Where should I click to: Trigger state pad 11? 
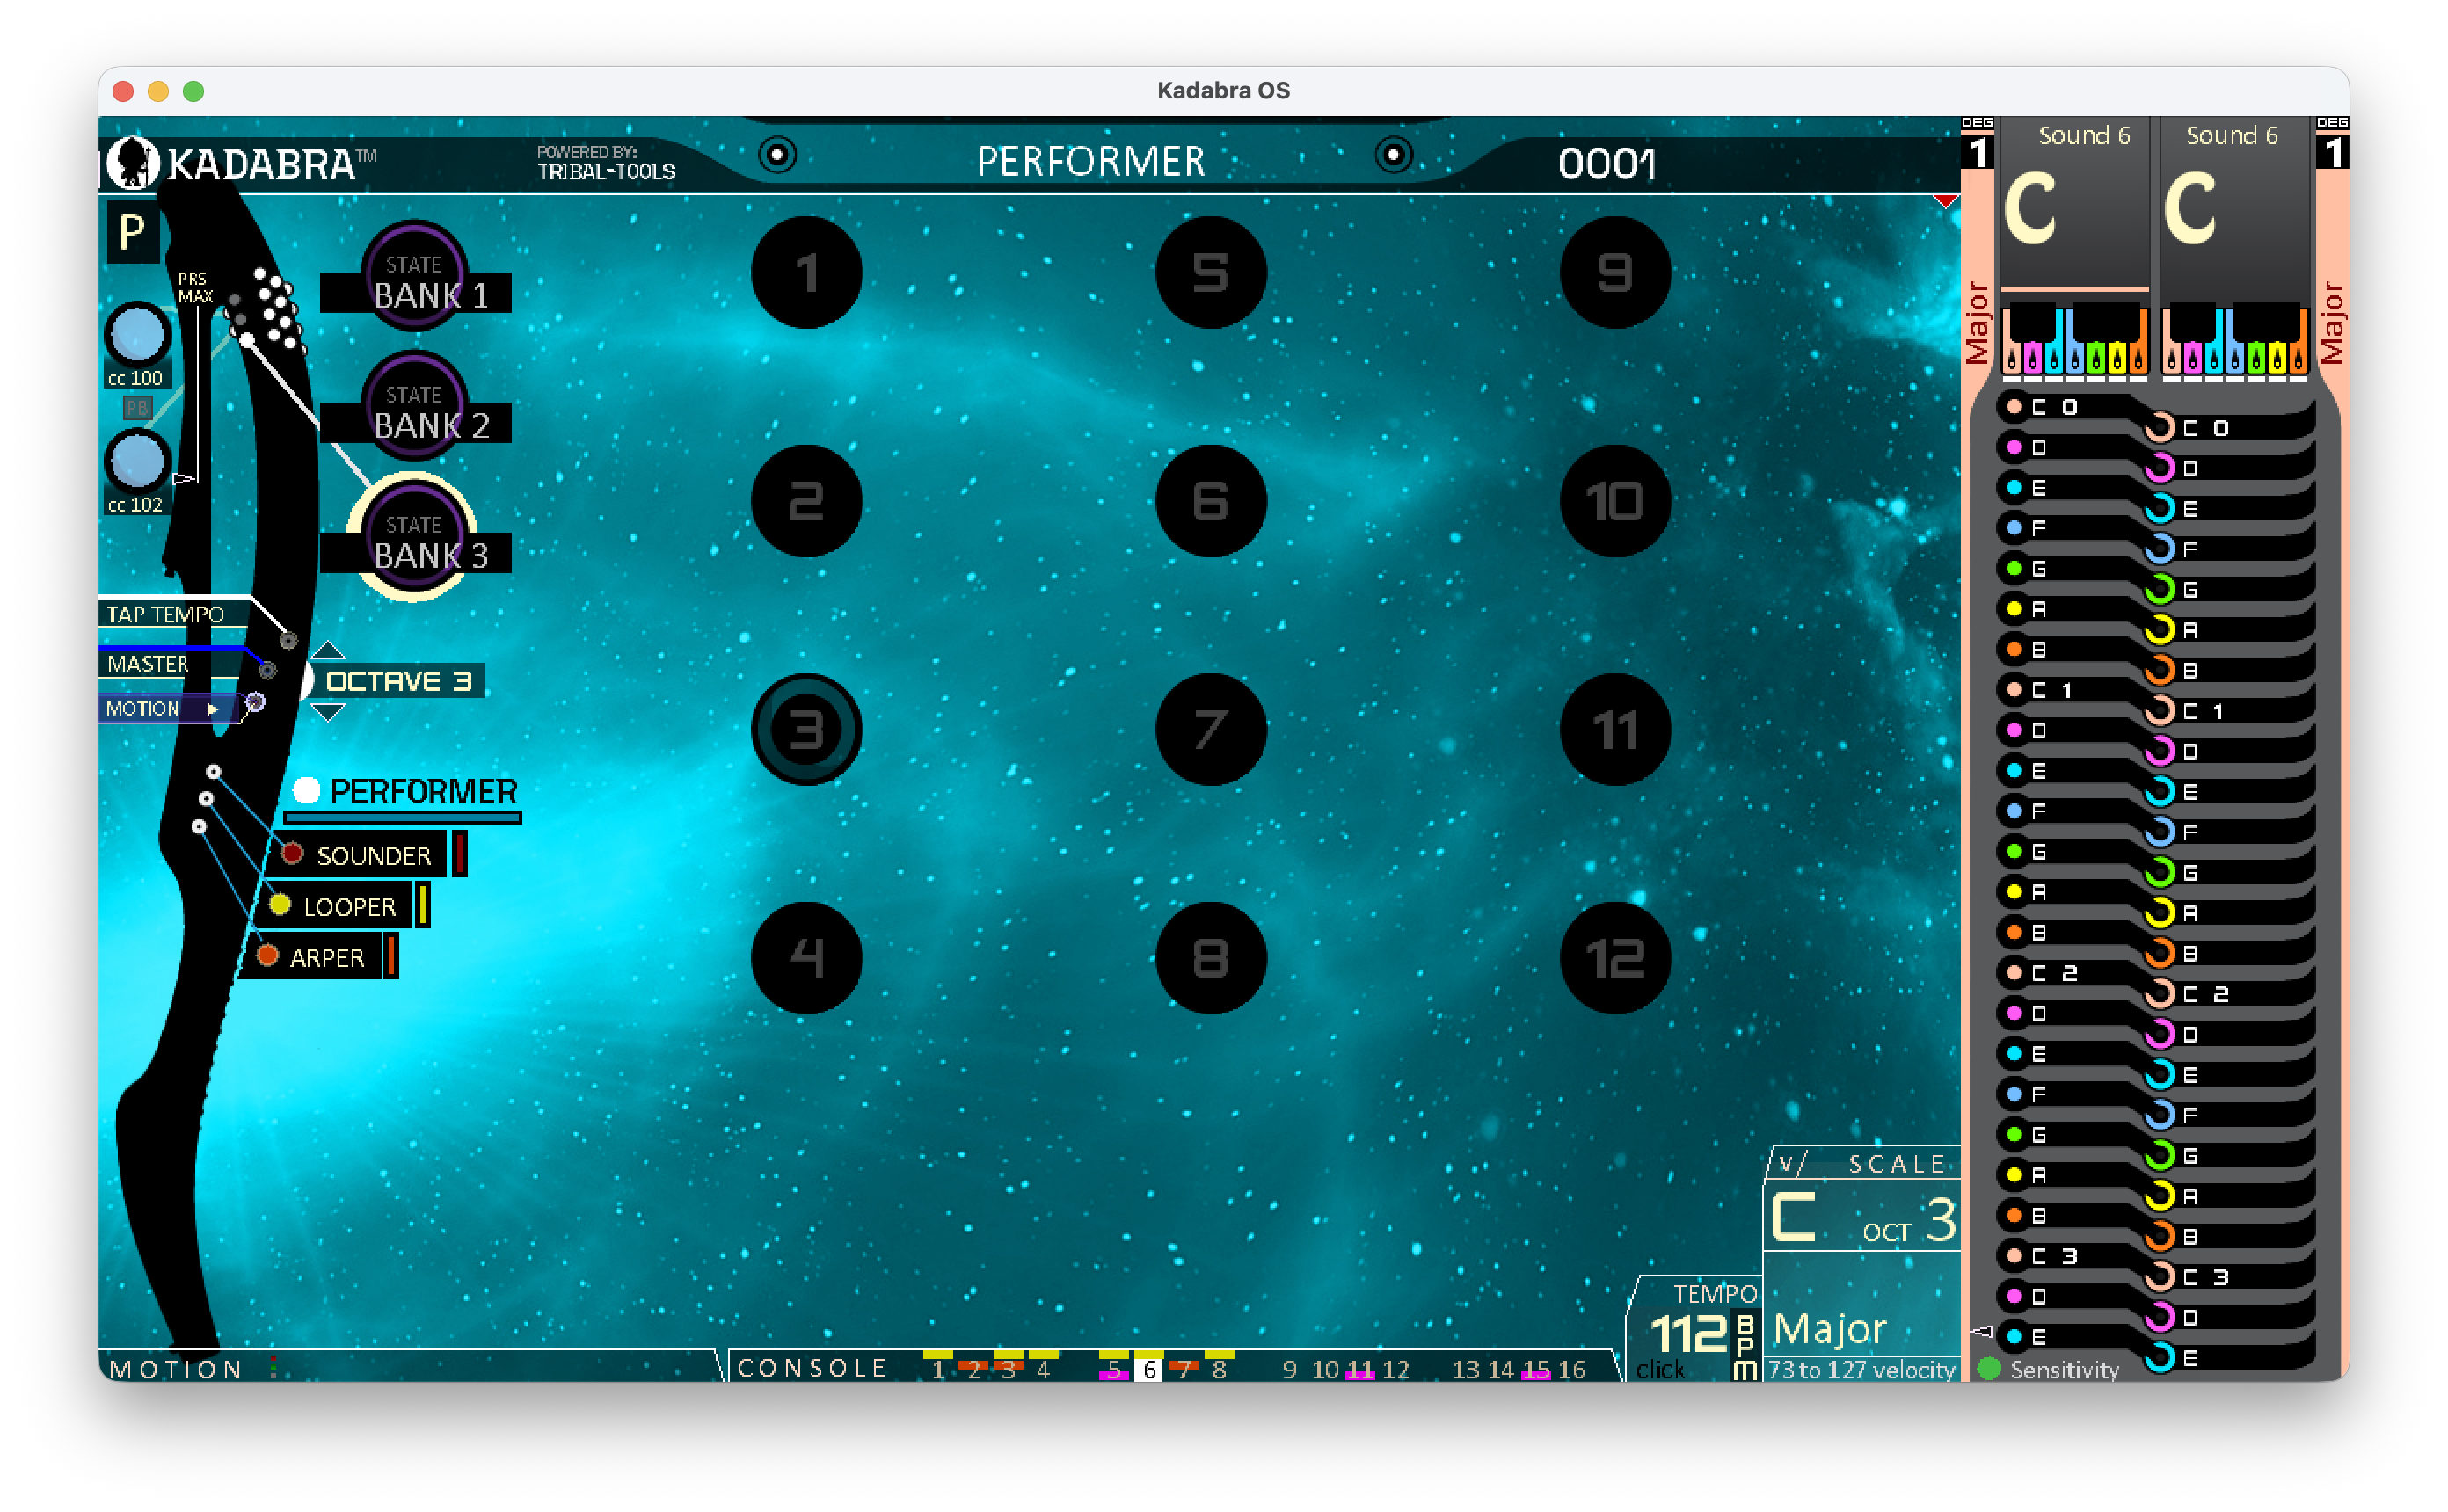coord(1615,730)
